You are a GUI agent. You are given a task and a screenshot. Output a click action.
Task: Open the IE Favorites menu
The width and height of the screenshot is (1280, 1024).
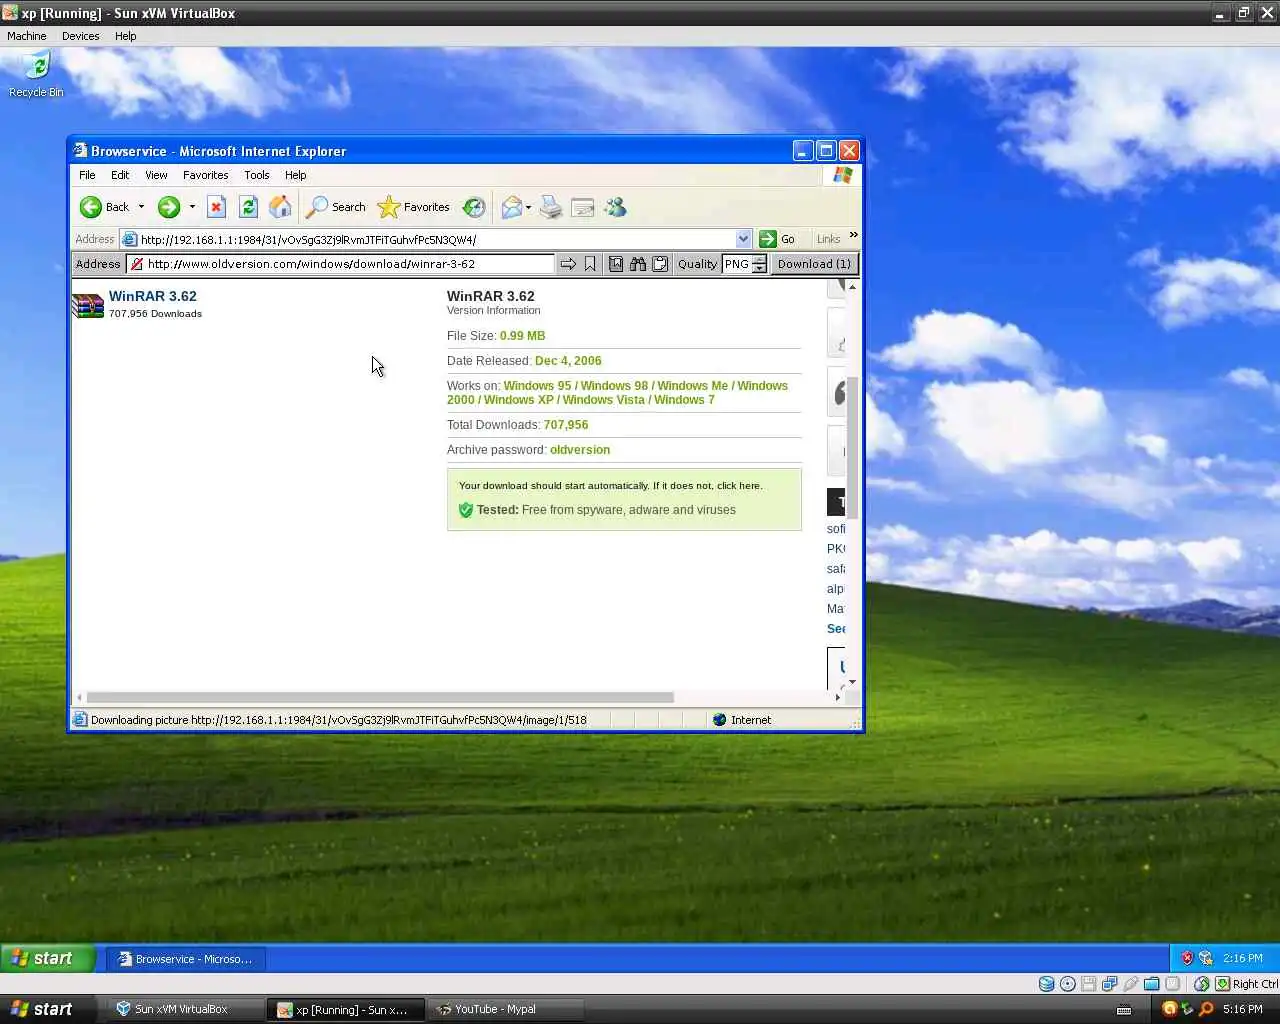[205, 175]
